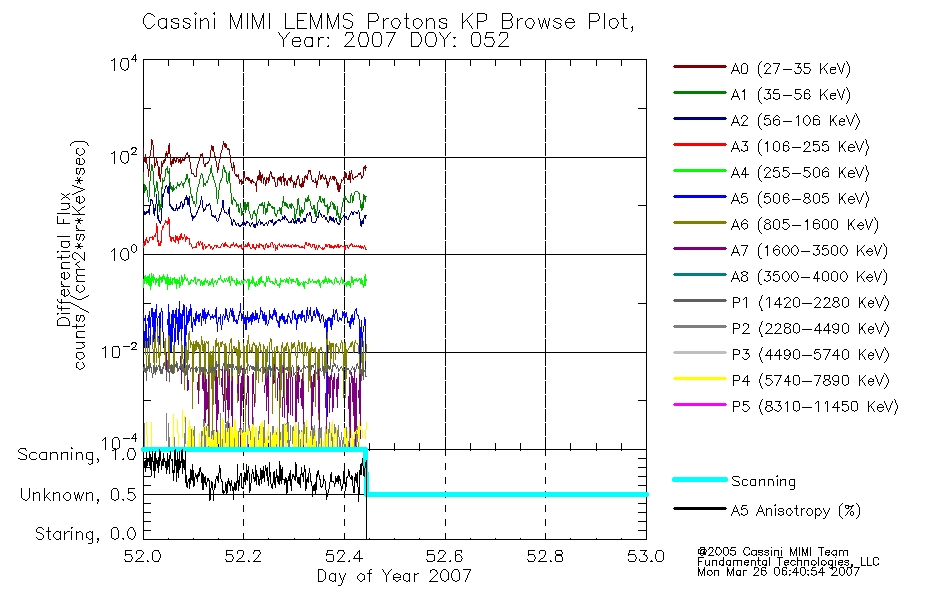The height and width of the screenshot is (600, 950).
Task: Click the red A3 legend line swatch
Action: (699, 145)
